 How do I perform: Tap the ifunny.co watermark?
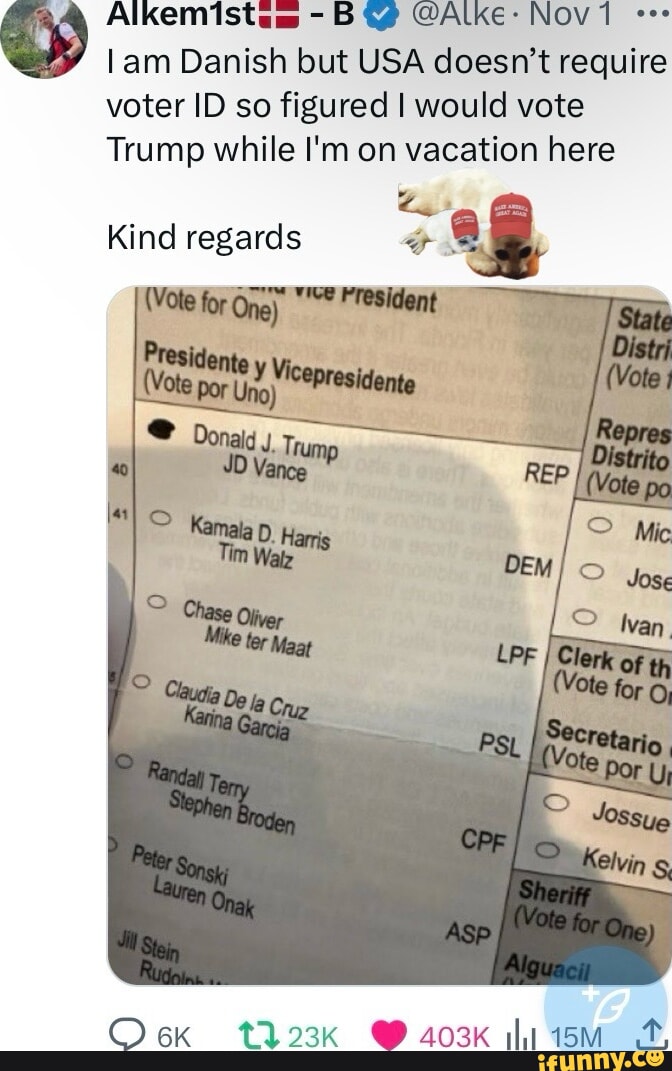(x=602, y=1061)
